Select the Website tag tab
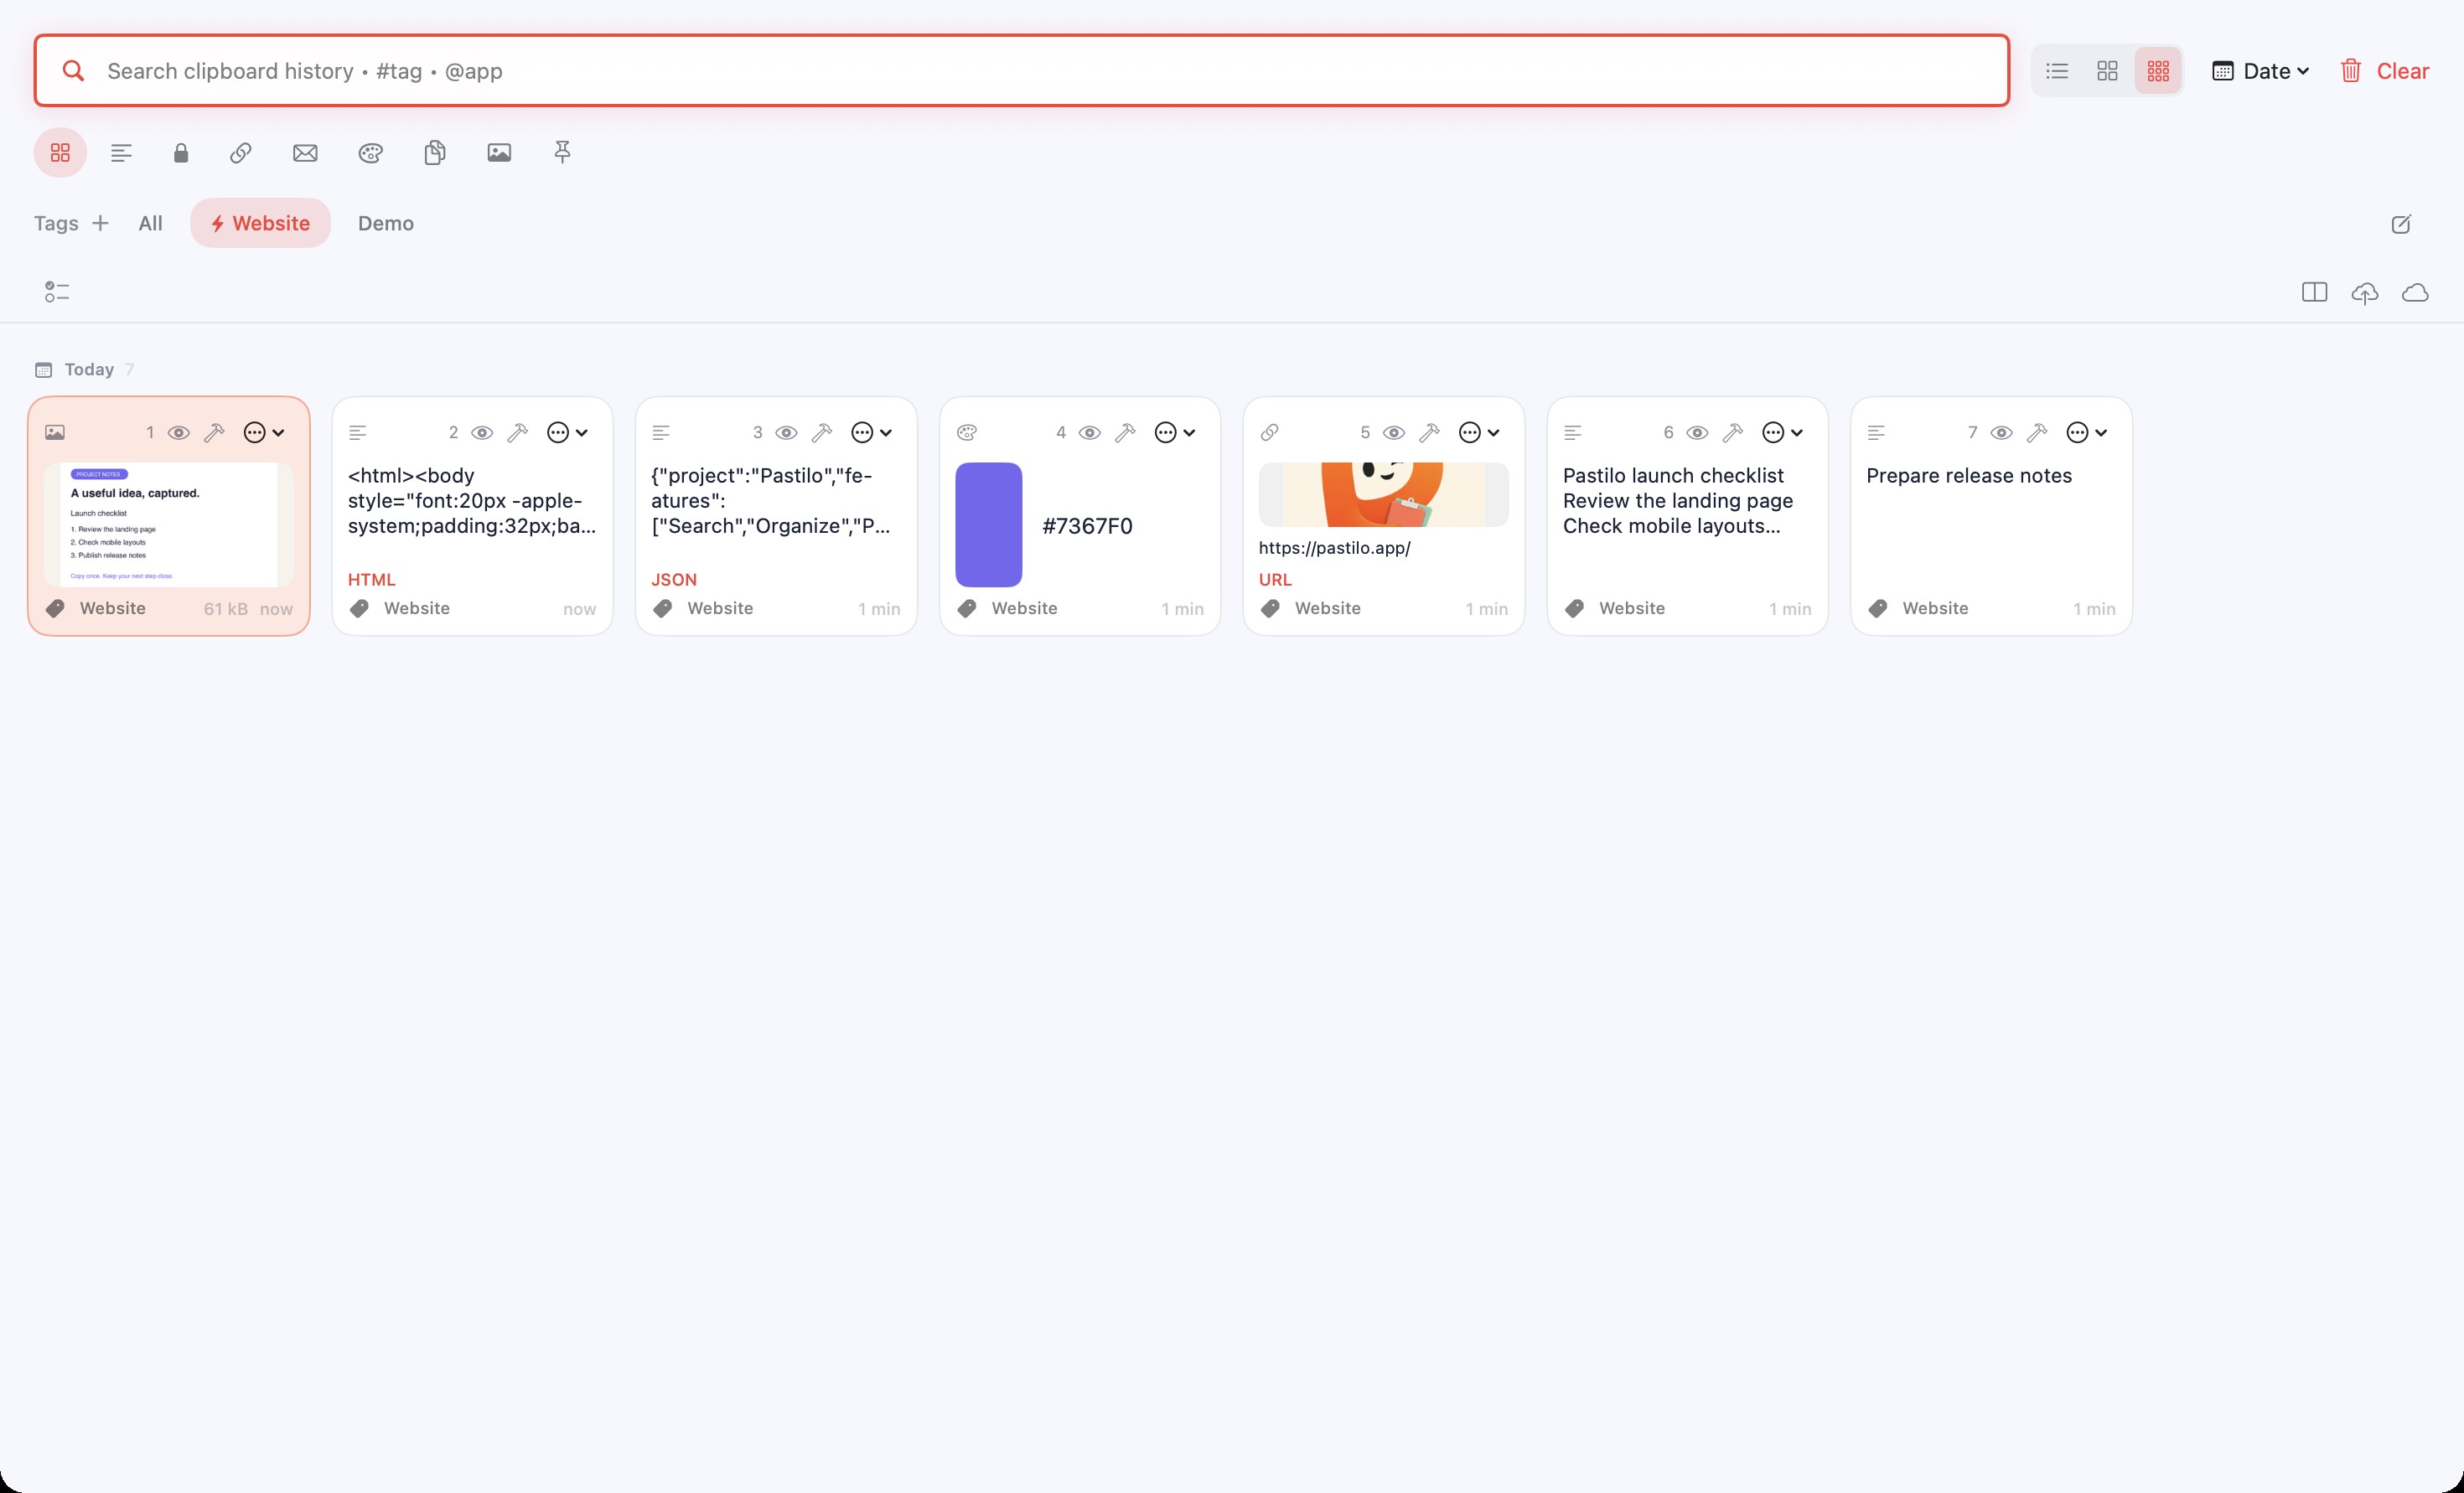This screenshot has width=2464, height=1493. pos(260,223)
